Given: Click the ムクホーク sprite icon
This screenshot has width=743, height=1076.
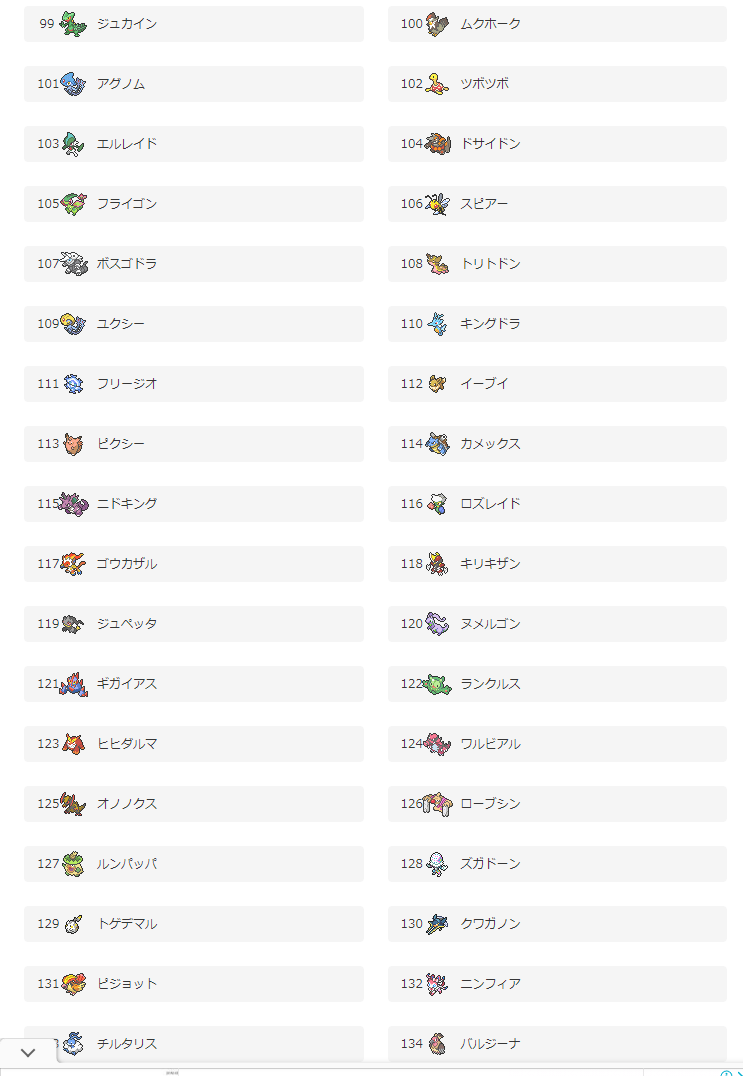Looking at the screenshot, I should tap(437, 24).
